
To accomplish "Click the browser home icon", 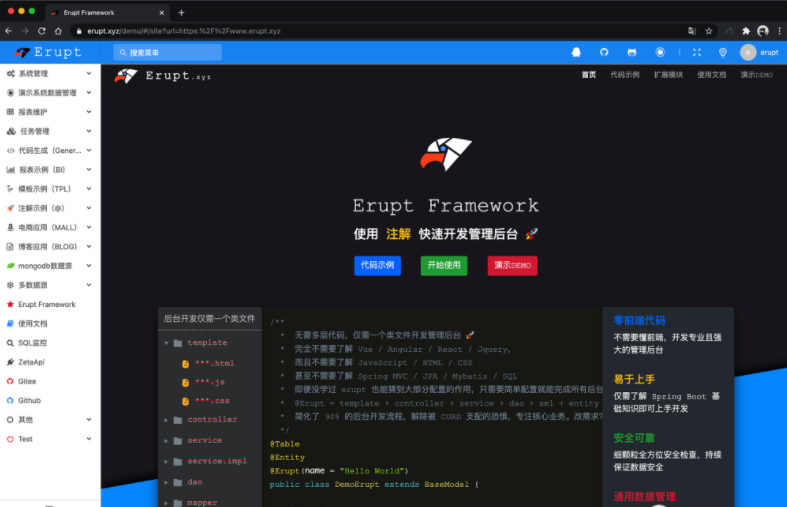I will pyautogui.click(x=58, y=31).
